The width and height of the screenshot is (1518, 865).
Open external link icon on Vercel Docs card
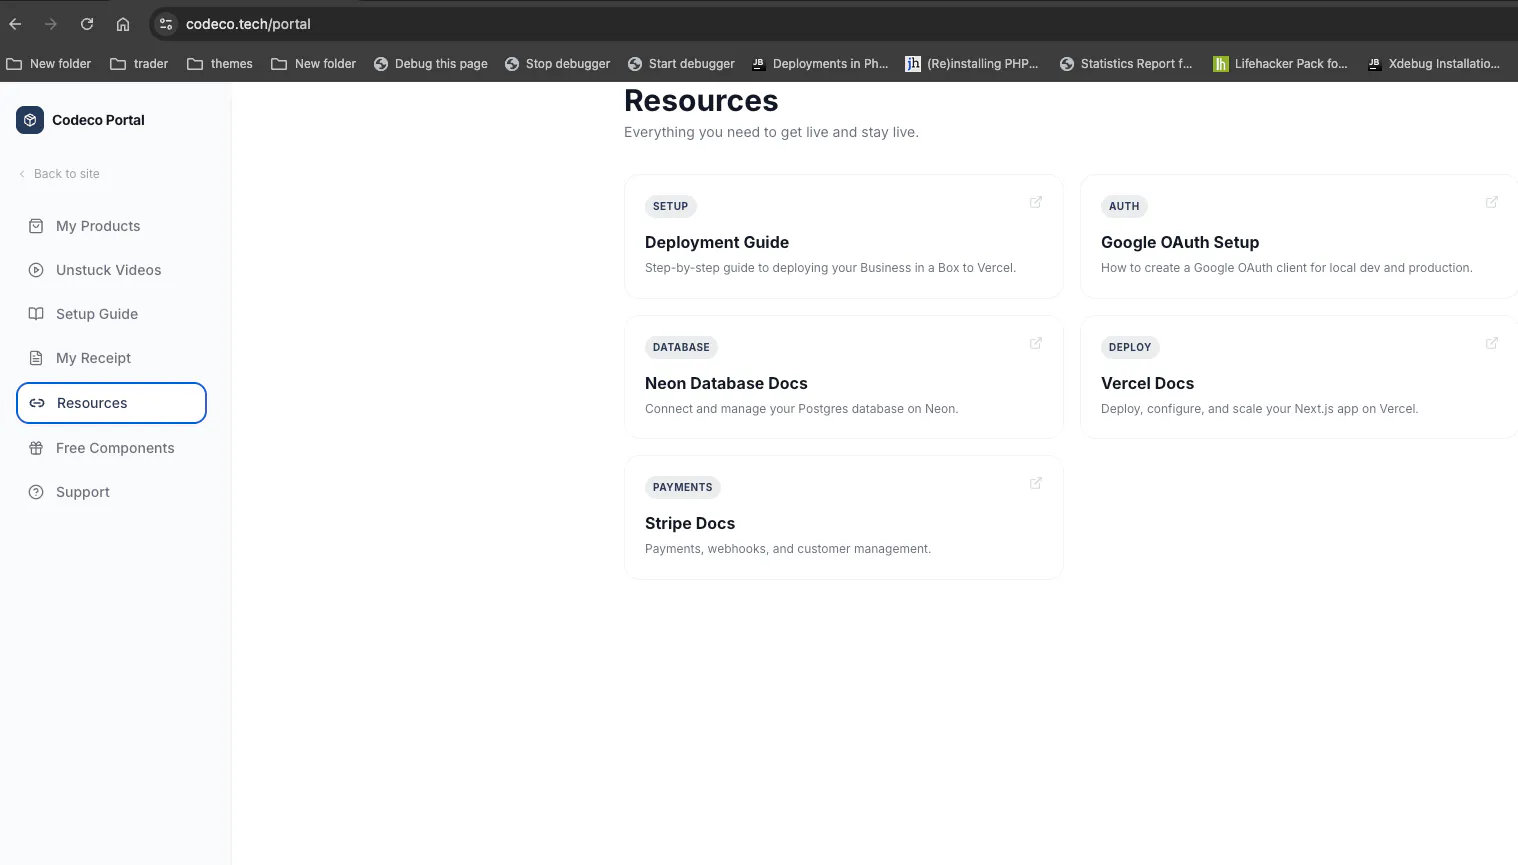tap(1492, 343)
